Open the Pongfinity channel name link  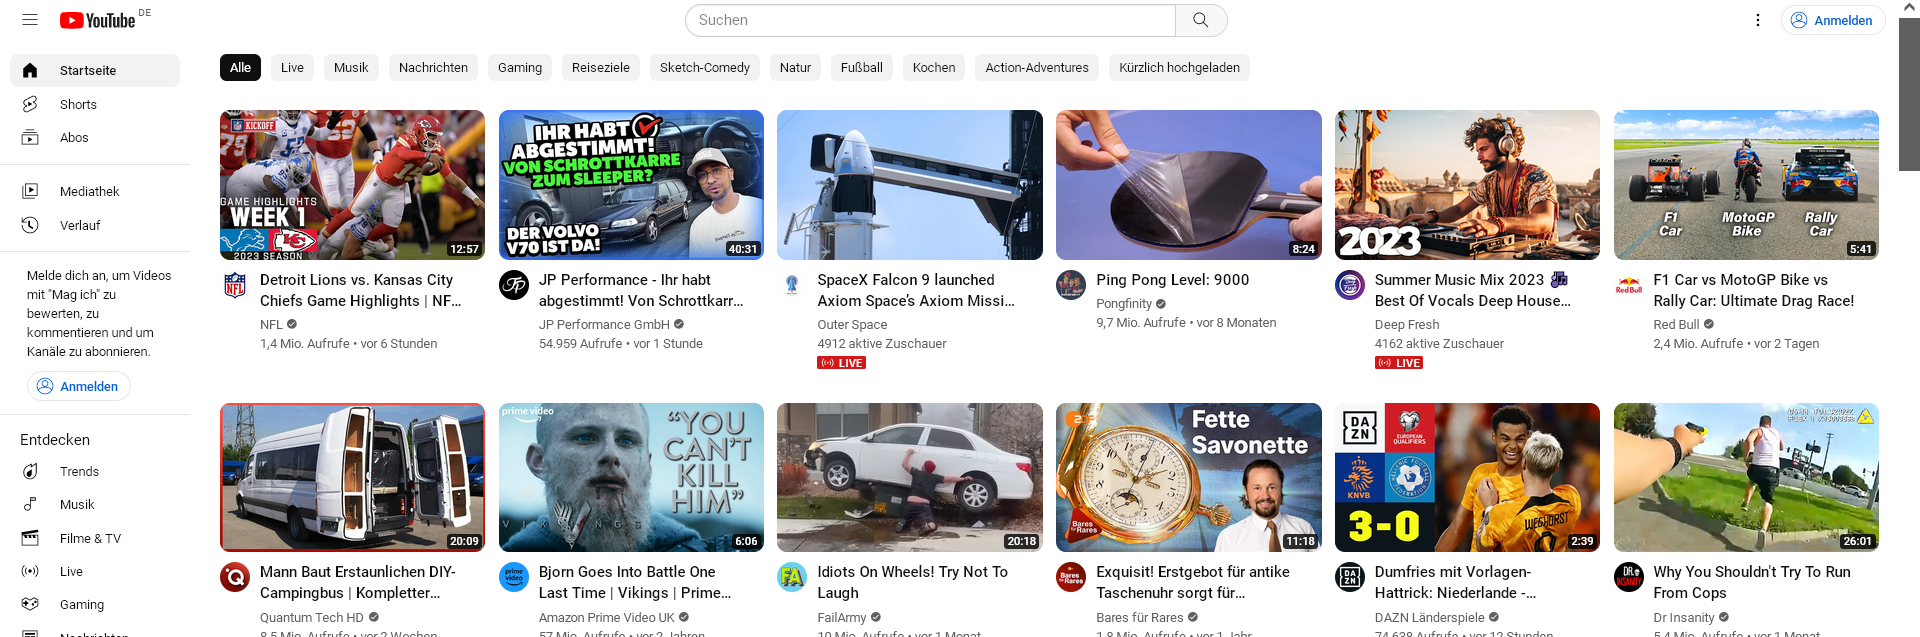(1124, 303)
